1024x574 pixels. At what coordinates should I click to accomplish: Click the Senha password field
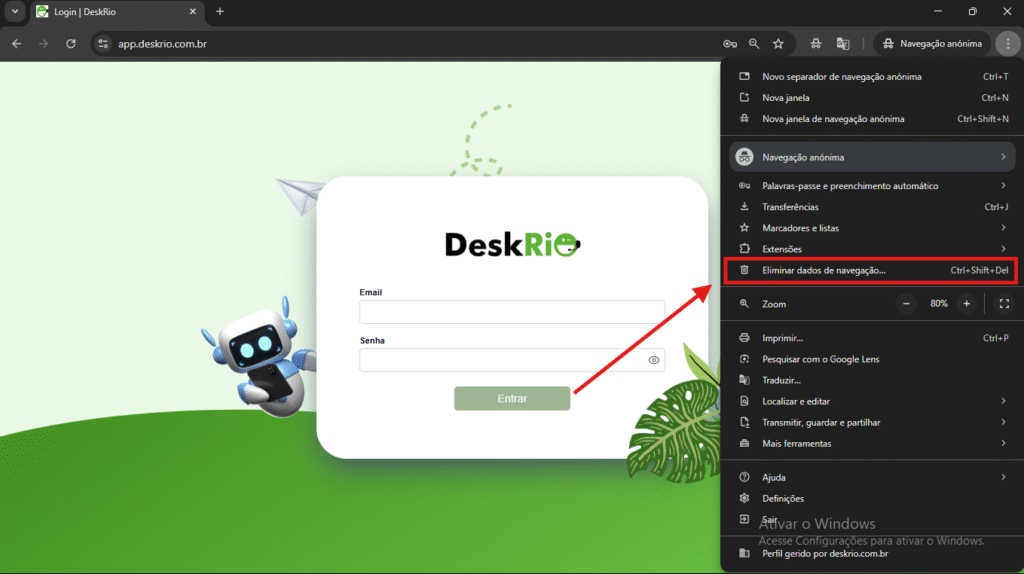(x=512, y=360)
